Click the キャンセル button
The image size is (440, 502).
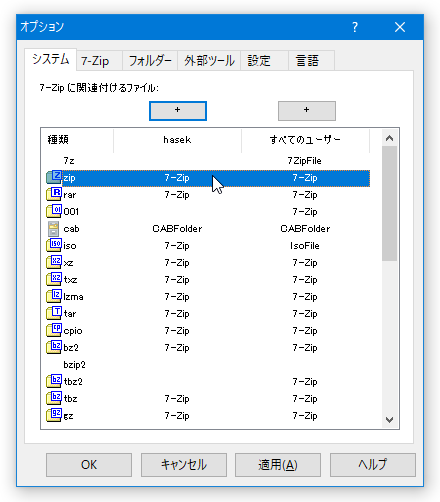pos(184,465)
